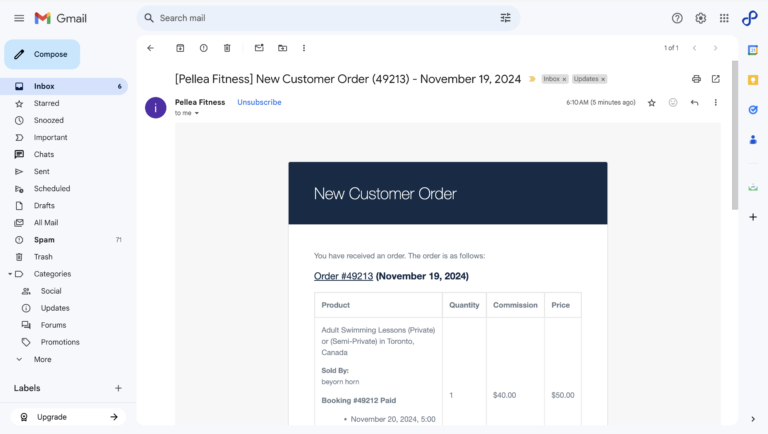The width and height of the screenshot is (768, 434).
Task: Open Google Keep side panel
Action: click(753, 80)
